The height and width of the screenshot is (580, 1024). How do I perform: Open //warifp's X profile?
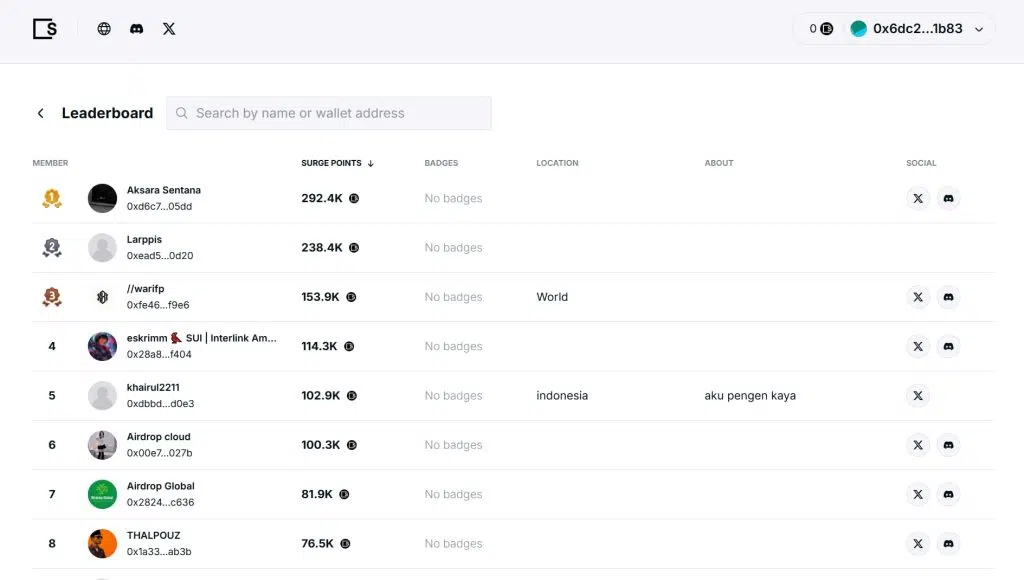(x=918, y=297)
